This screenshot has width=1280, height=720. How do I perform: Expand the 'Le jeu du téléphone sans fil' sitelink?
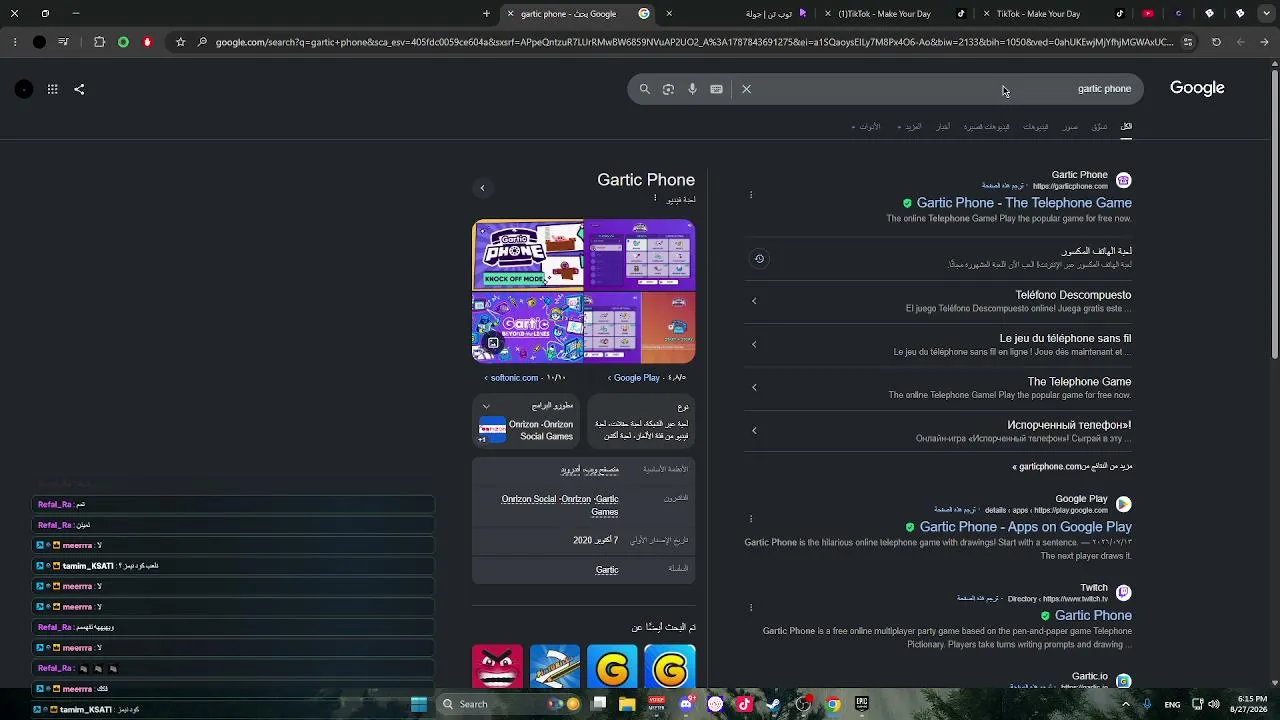tap(754, 344)
